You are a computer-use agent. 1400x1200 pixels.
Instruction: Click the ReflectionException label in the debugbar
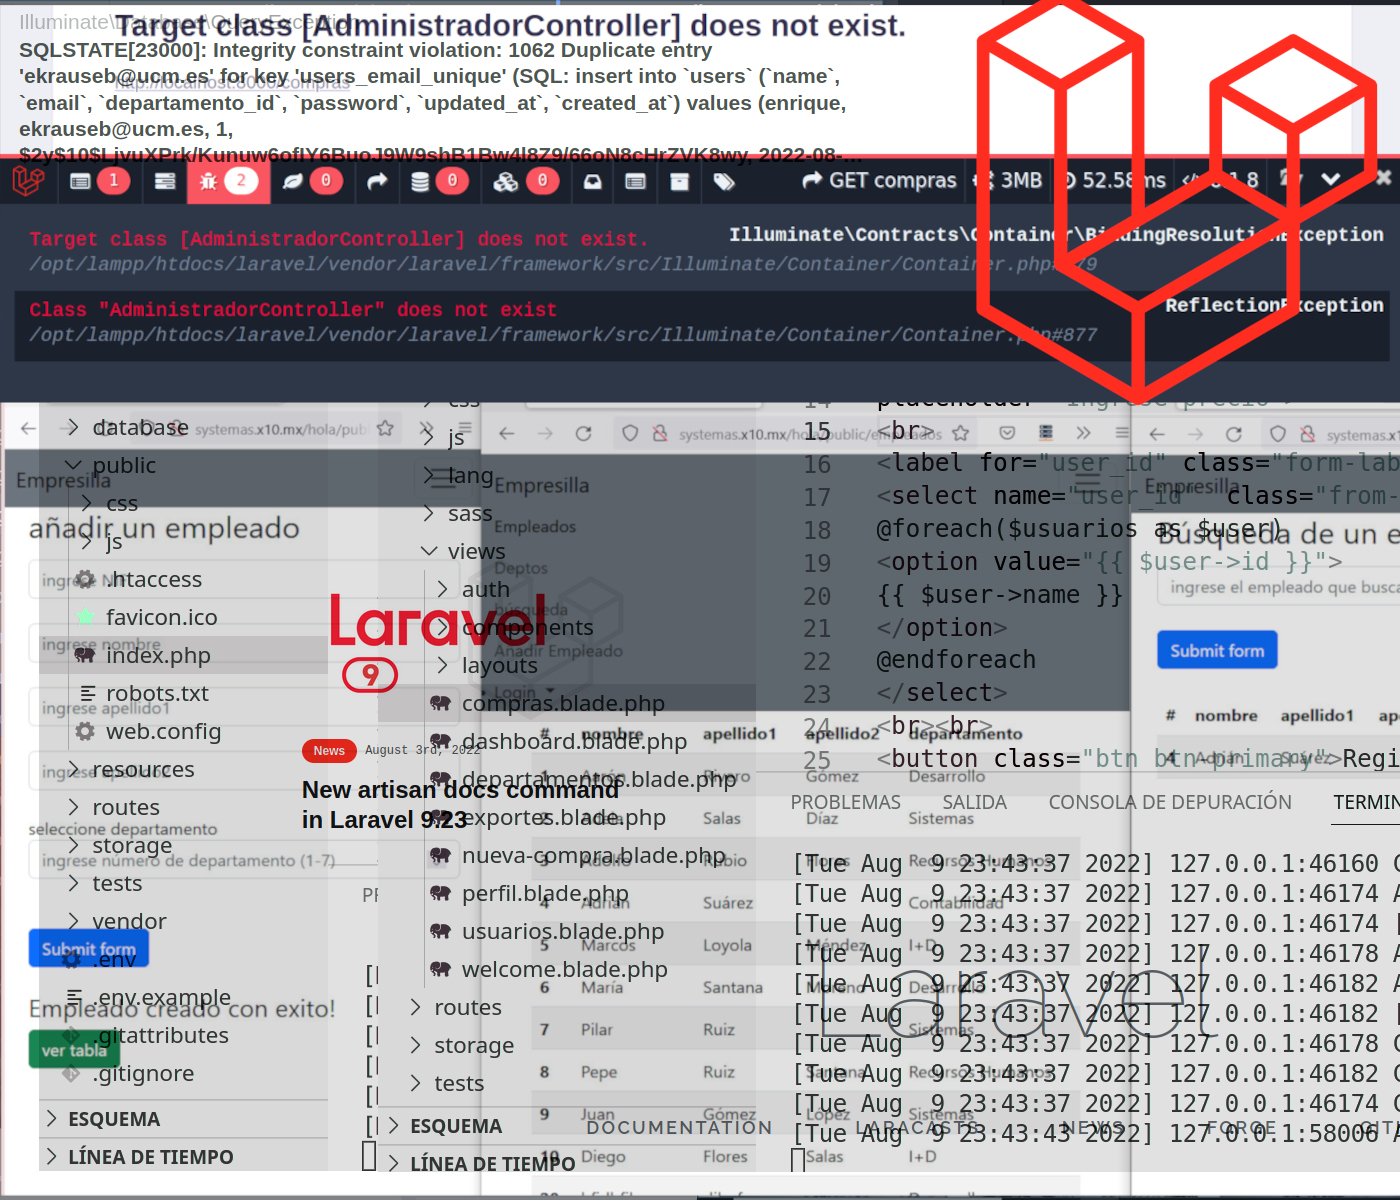(1274, 305)
